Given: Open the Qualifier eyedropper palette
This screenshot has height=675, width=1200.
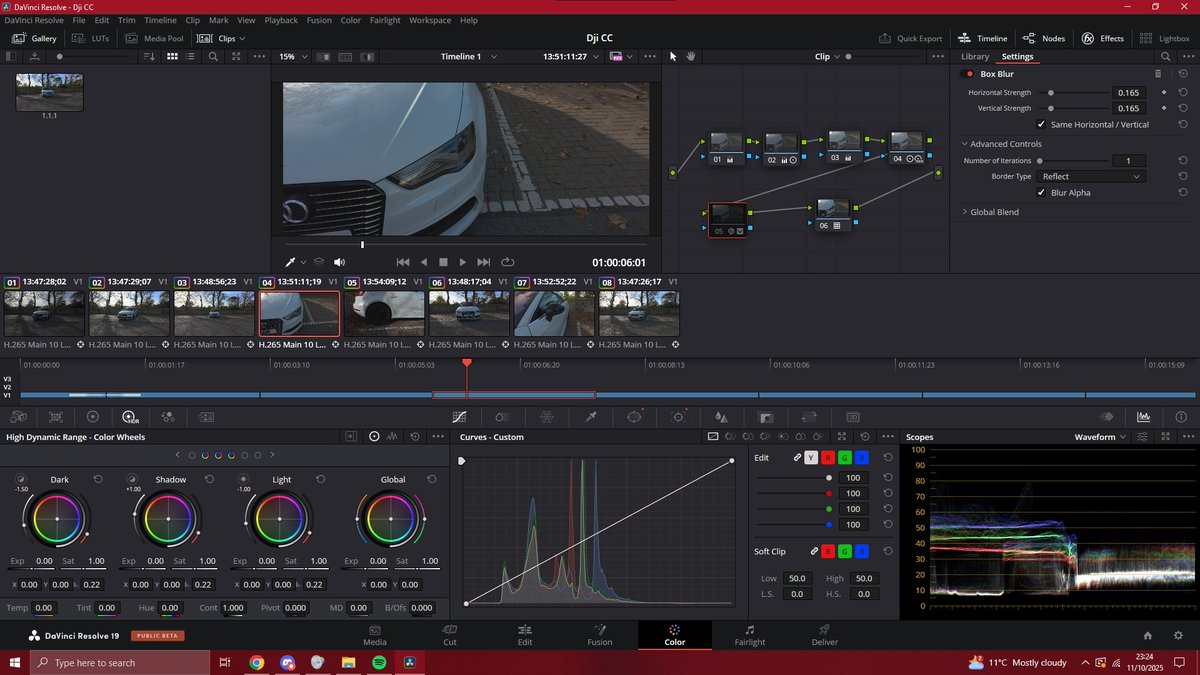Looking at the screenshot, I should point(591,416).
